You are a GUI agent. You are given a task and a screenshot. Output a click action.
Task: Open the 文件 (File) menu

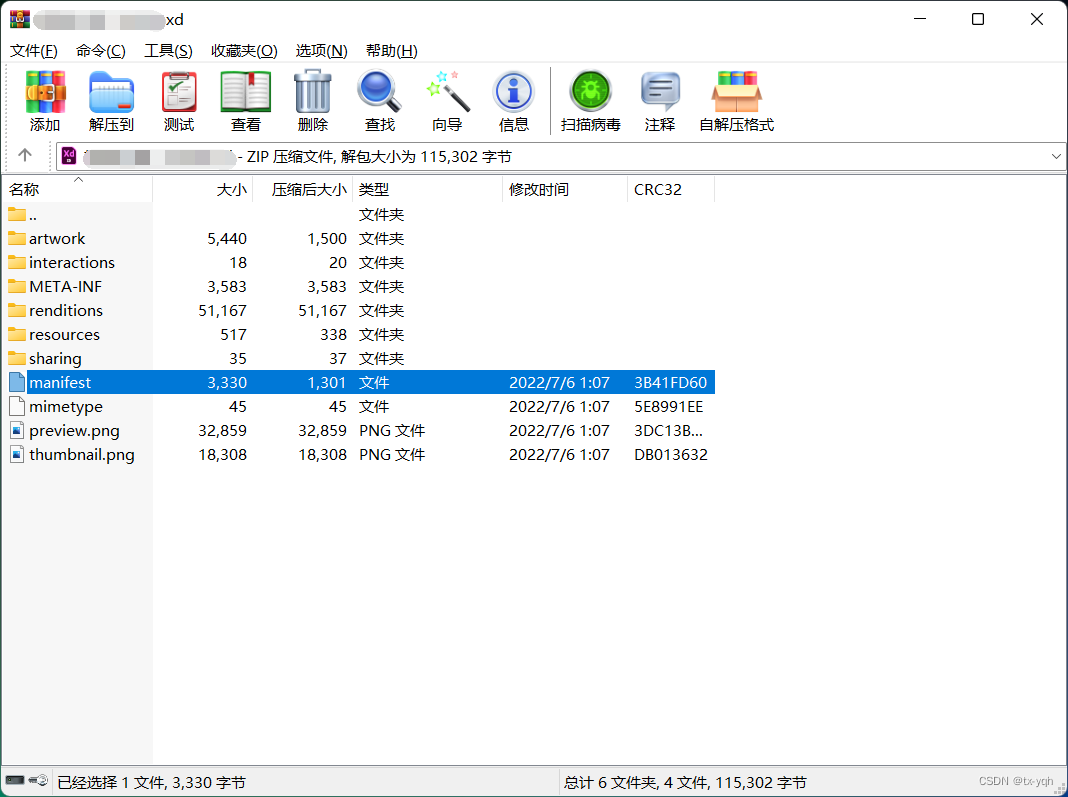[33, 50]
